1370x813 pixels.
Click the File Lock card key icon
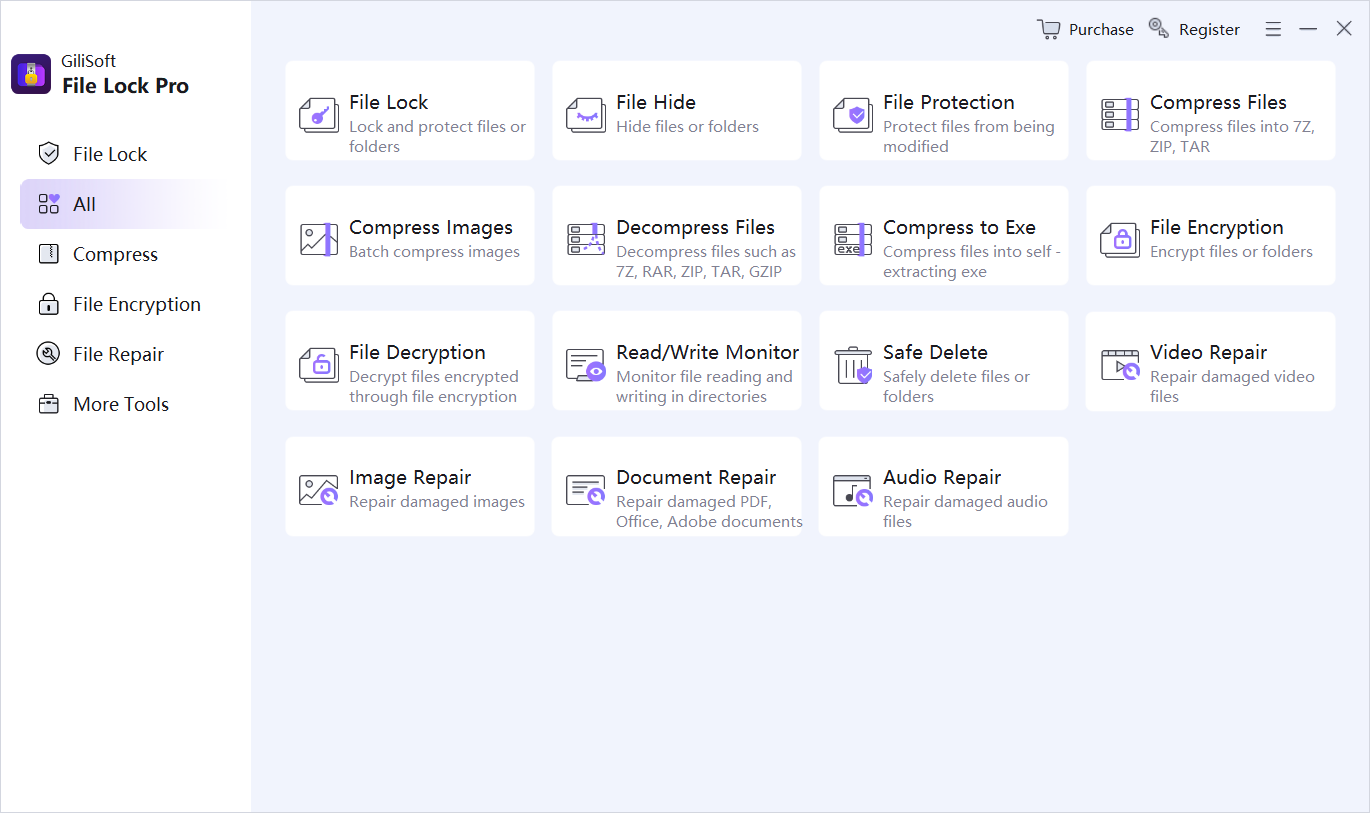tap(319, 115)
